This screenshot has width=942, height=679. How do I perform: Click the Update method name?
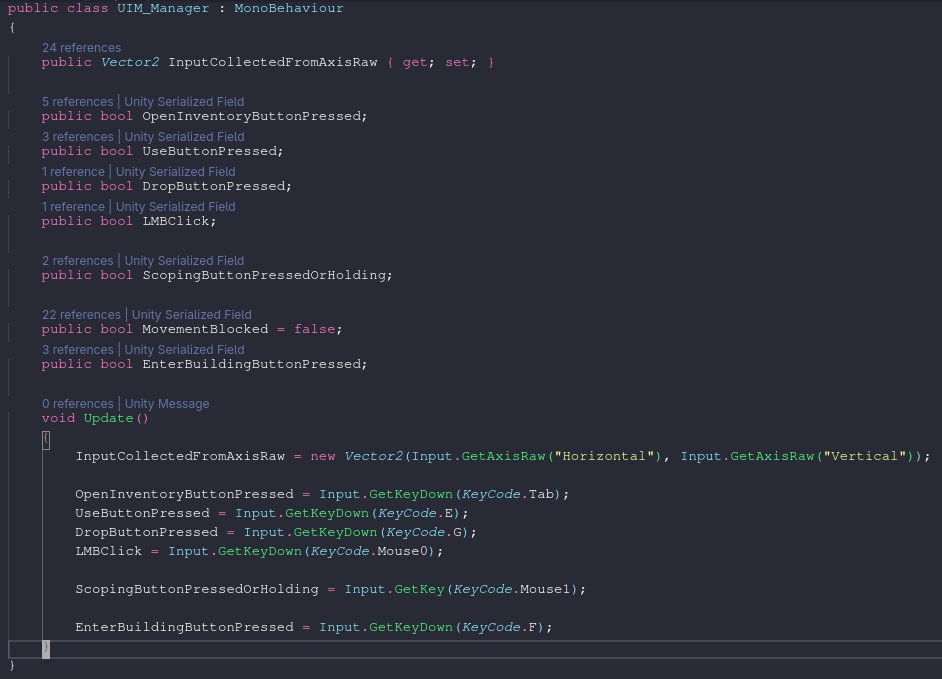click(109, 418)
